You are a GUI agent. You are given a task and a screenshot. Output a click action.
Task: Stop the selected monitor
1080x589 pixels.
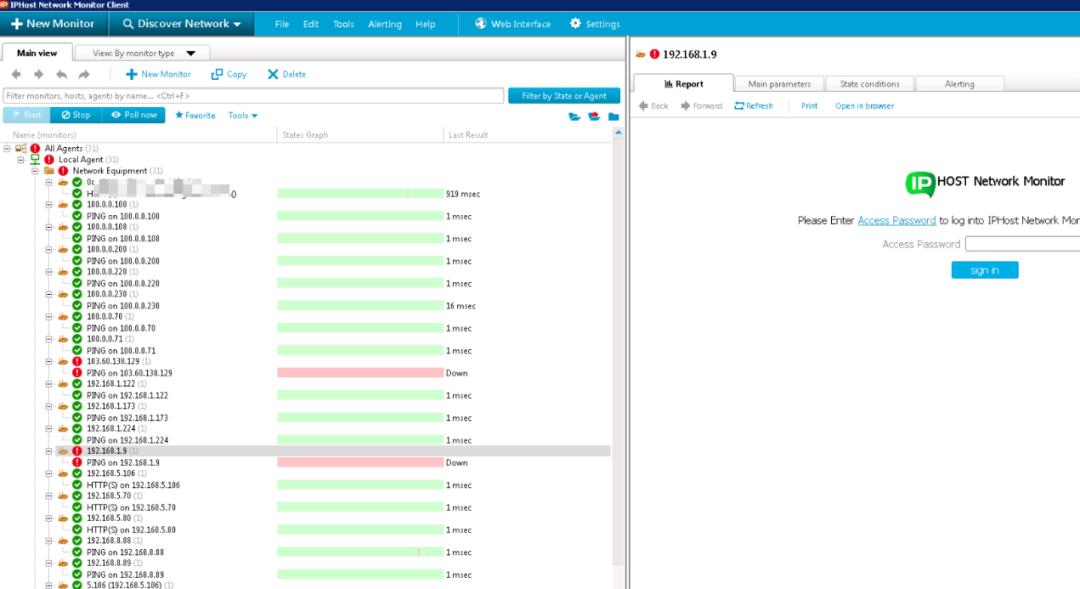point(76,115)
